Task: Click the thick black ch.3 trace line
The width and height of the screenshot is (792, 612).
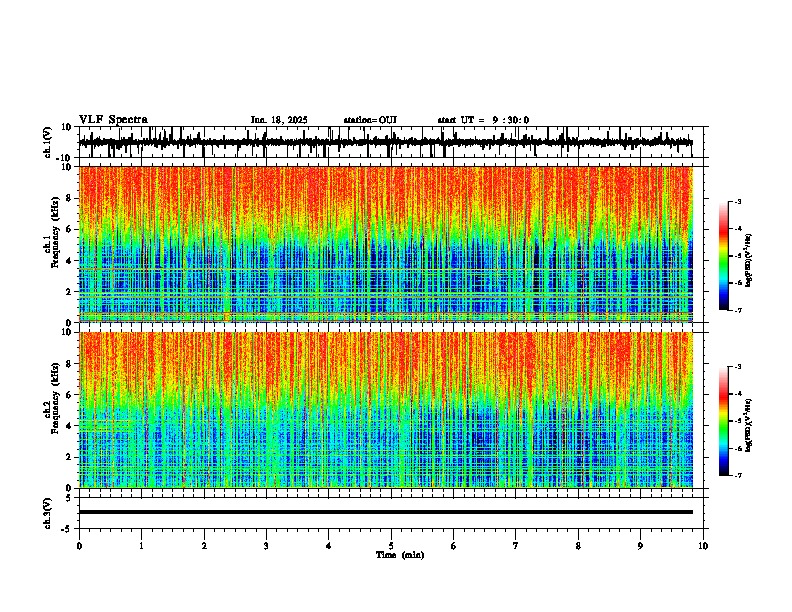Action: click(386, 512)
